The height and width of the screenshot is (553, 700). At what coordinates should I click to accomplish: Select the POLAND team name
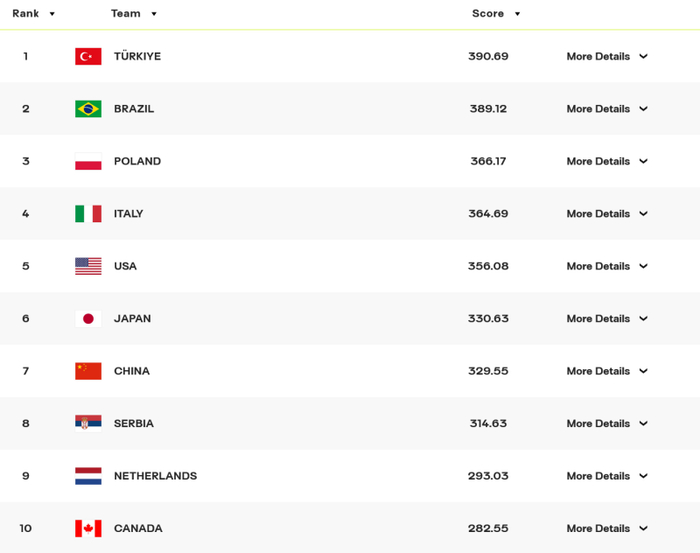point(137,162)
